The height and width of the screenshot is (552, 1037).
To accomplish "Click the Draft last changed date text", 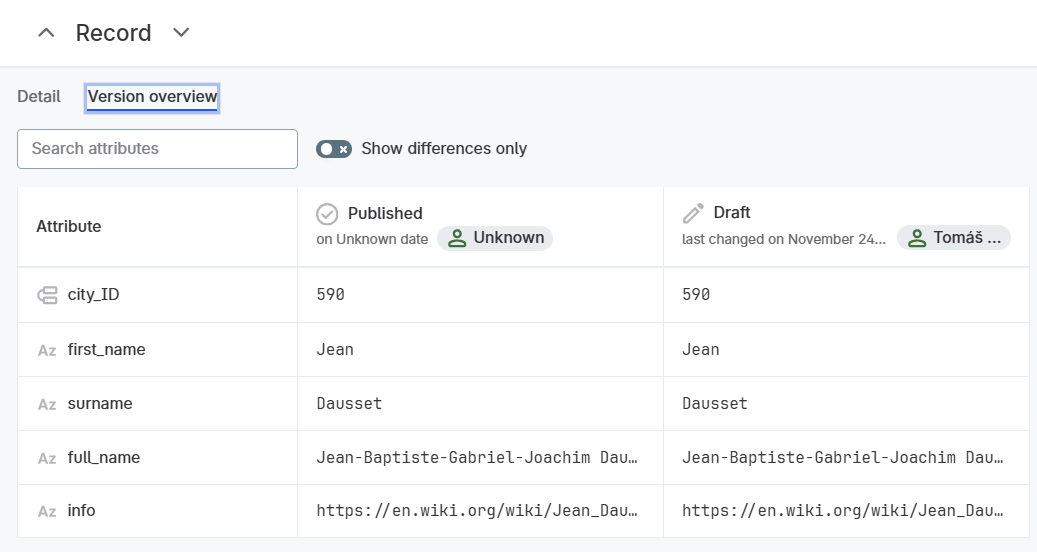I will tap(784, 240).
